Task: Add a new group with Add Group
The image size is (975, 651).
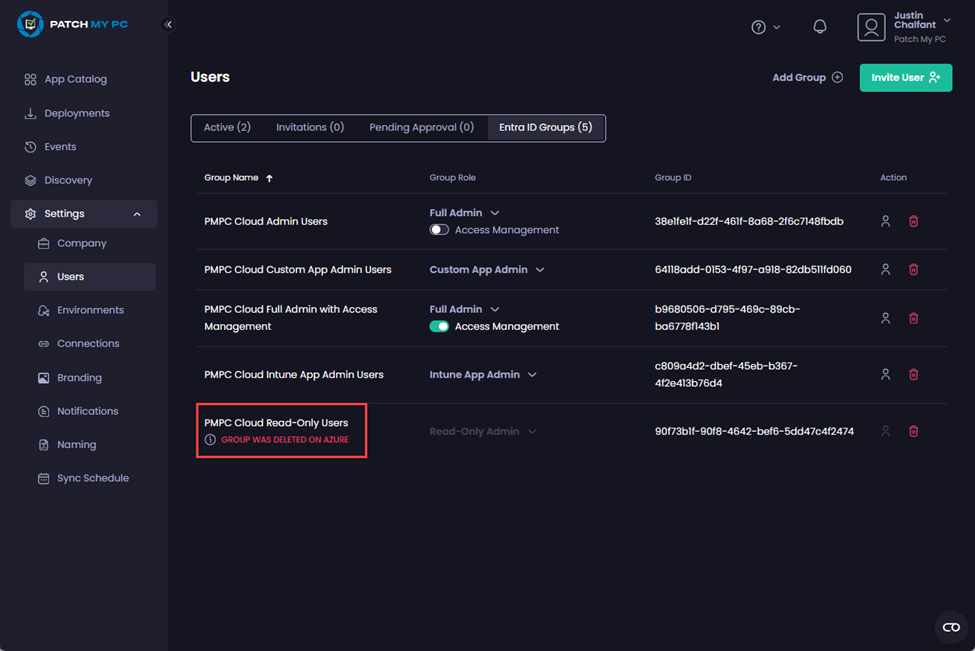Action: 807,77
